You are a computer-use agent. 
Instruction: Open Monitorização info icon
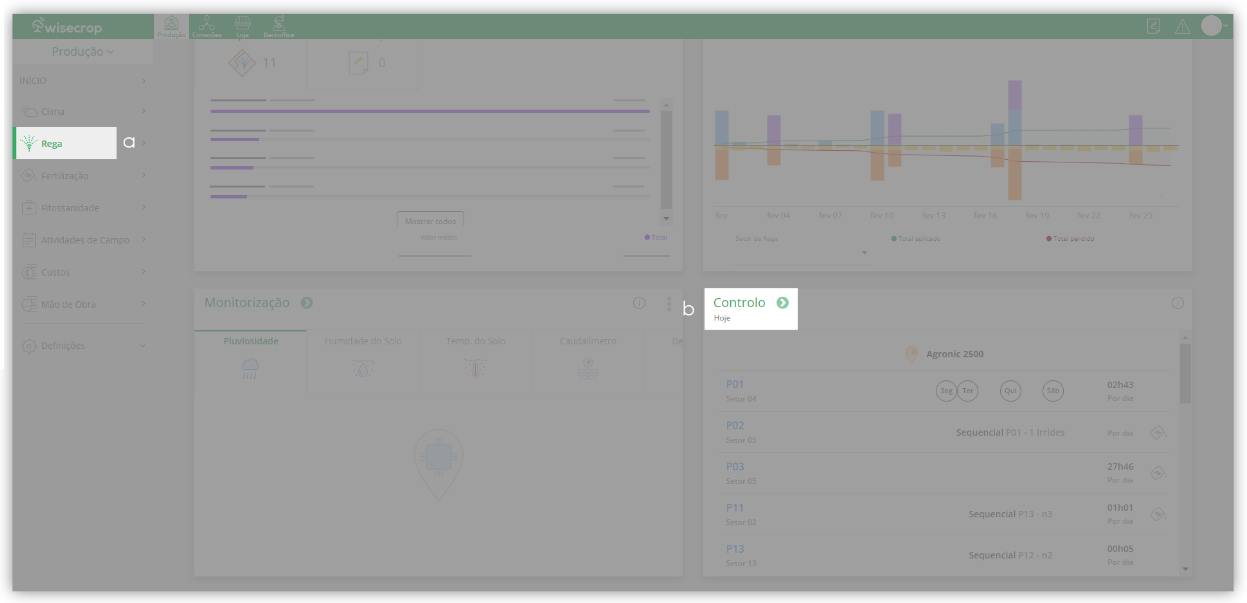point(639,303)
